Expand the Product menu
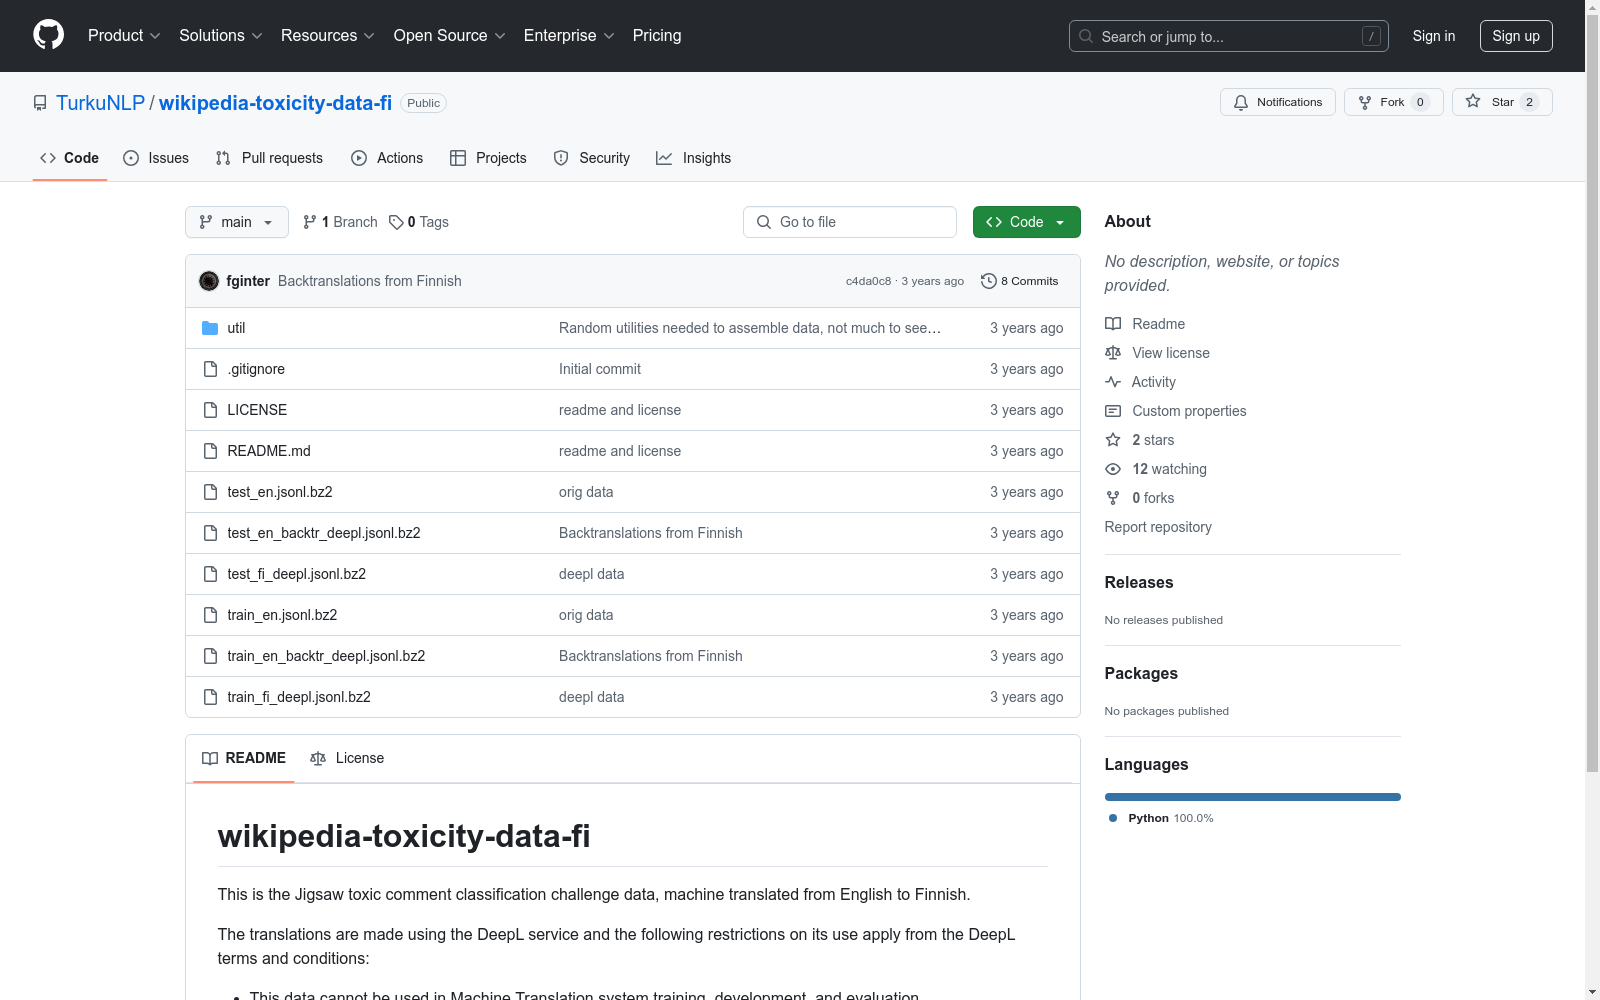This screenshot has height=1000, width=1600. pyautogui.click(x=124, y=36)
